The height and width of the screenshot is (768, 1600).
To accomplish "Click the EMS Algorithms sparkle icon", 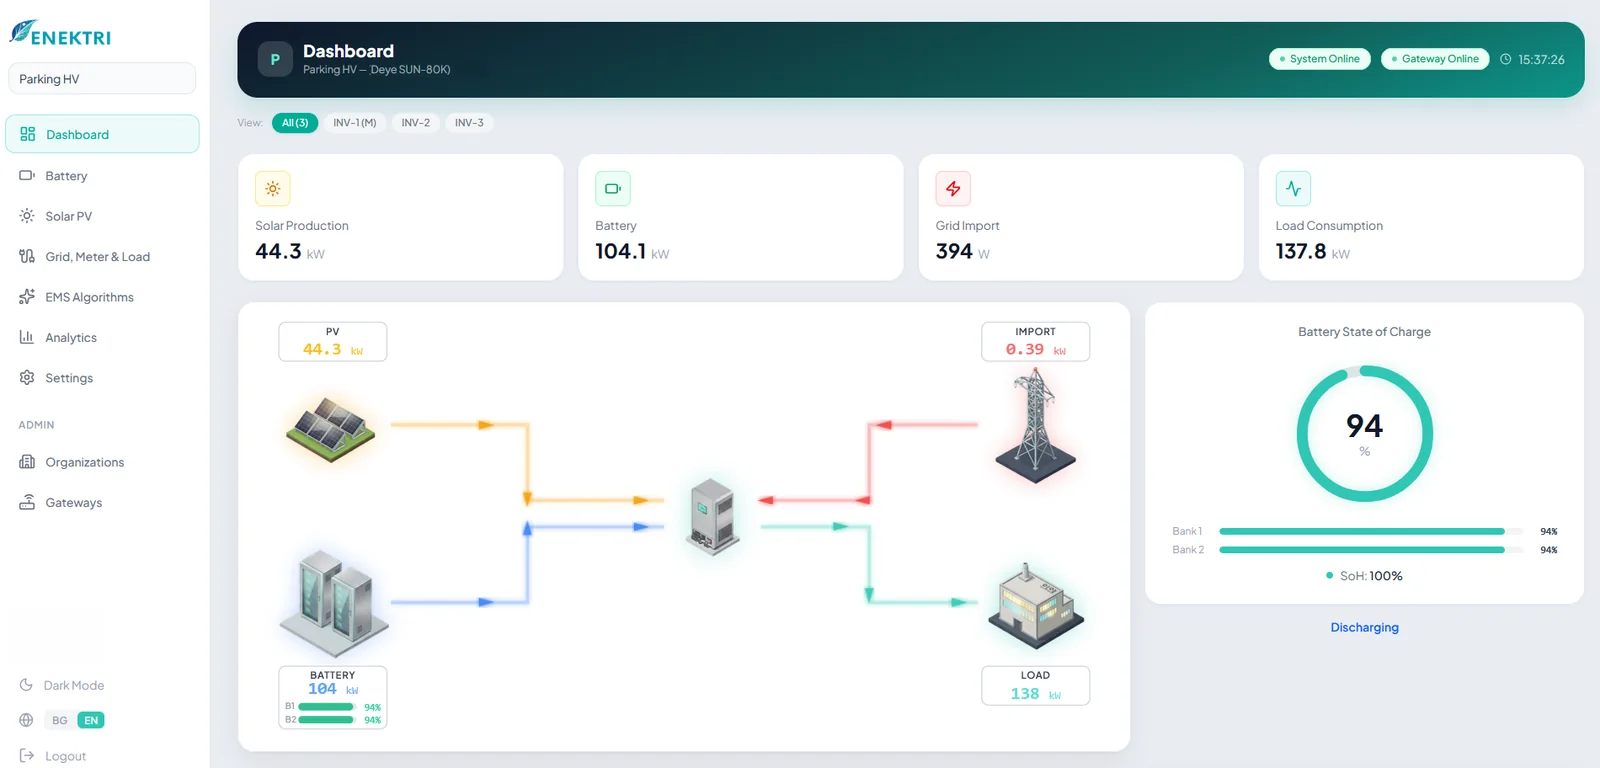I will (x=27, y=297).
